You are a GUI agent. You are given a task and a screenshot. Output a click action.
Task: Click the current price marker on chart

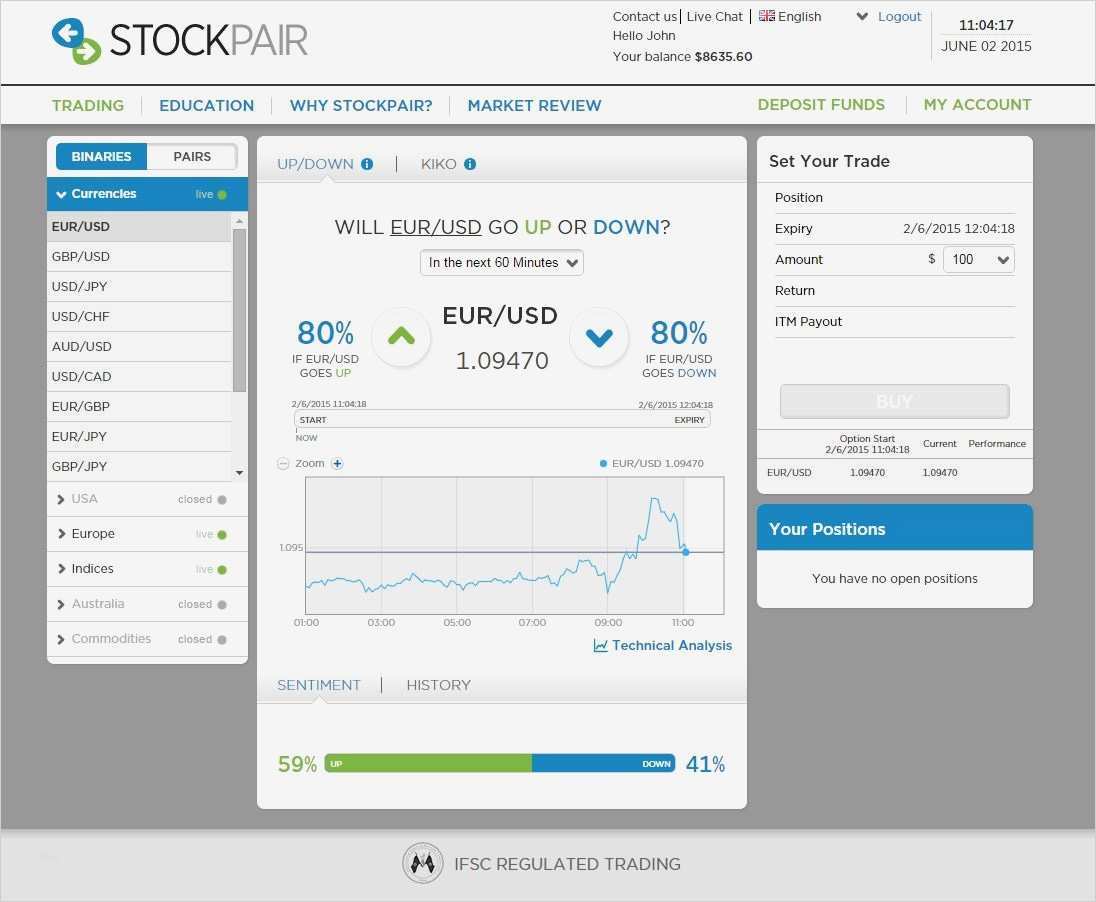[x=686, y=552]
